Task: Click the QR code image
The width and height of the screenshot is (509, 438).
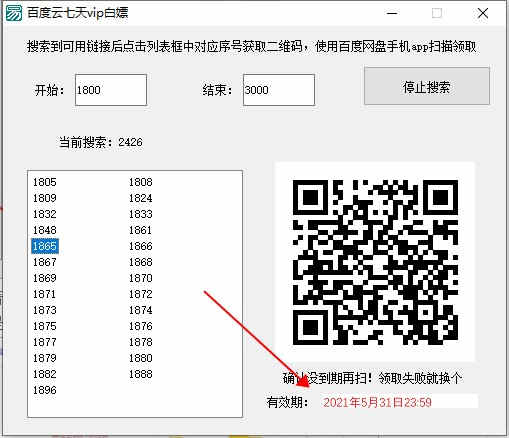Action: (375, 262)
